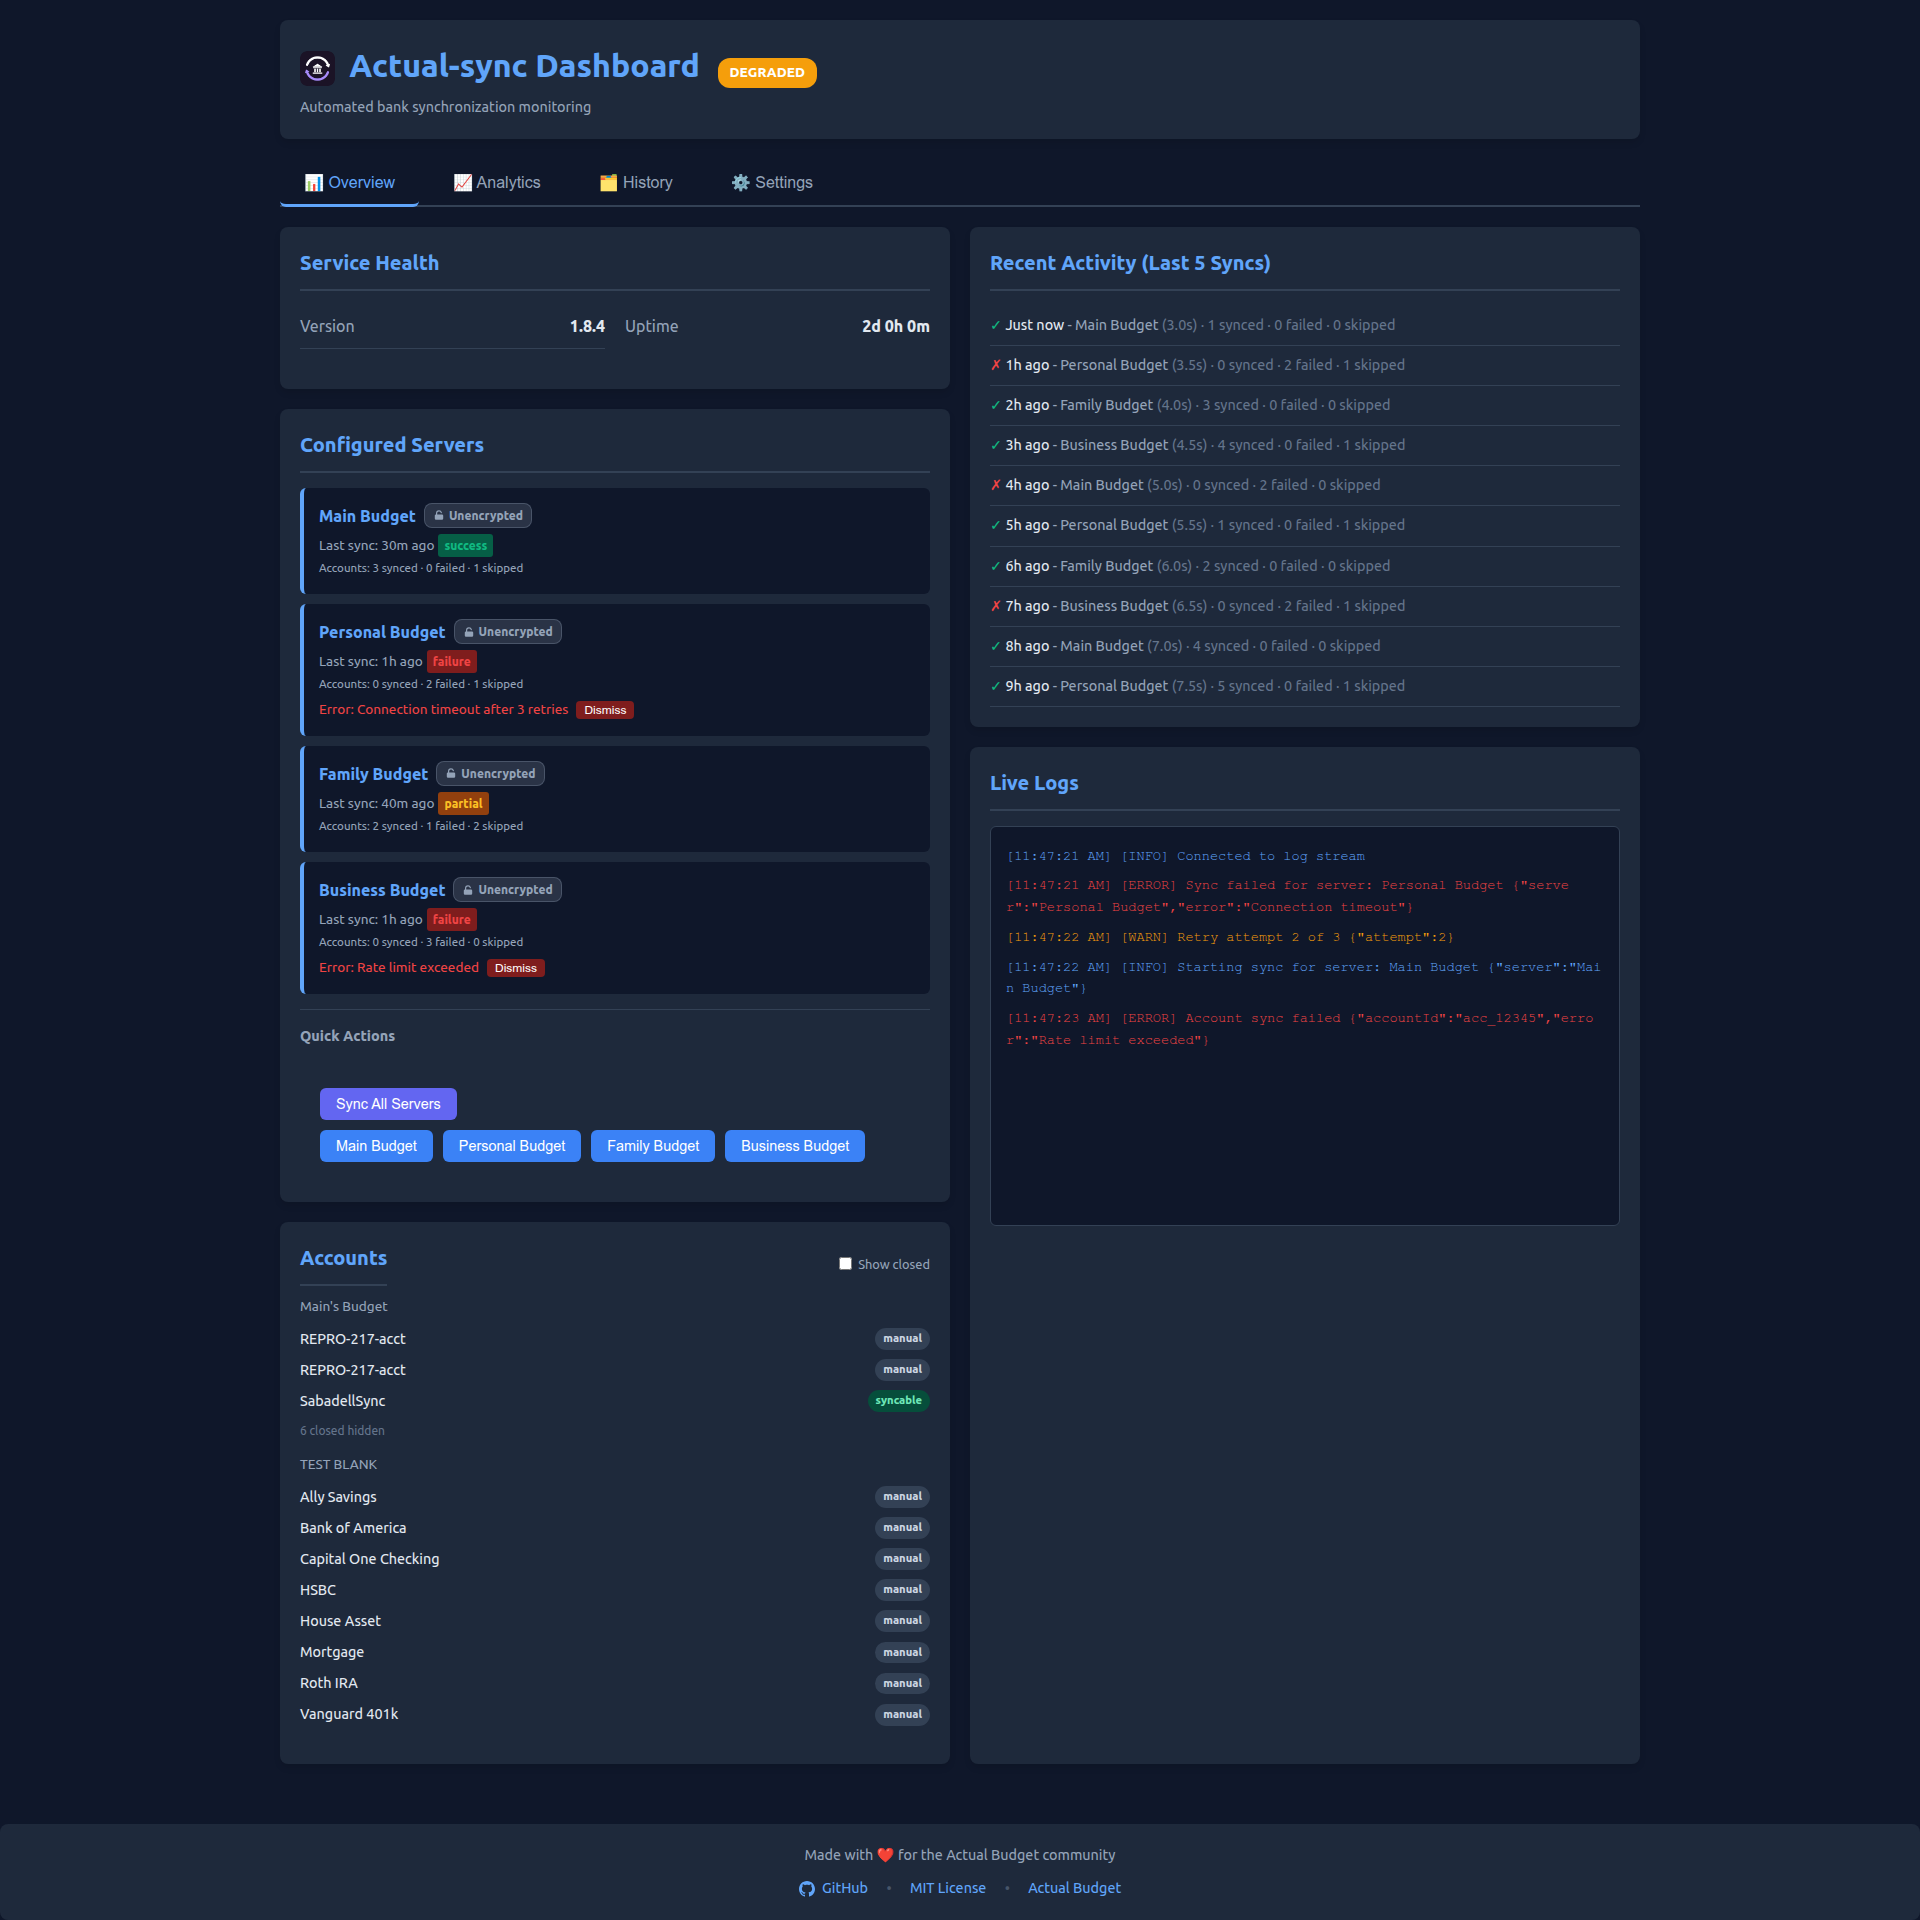Viewport: 1920px width, 1920px height.
Task: Click the folder icon on the History tab
Action: (x=608, y=183)
